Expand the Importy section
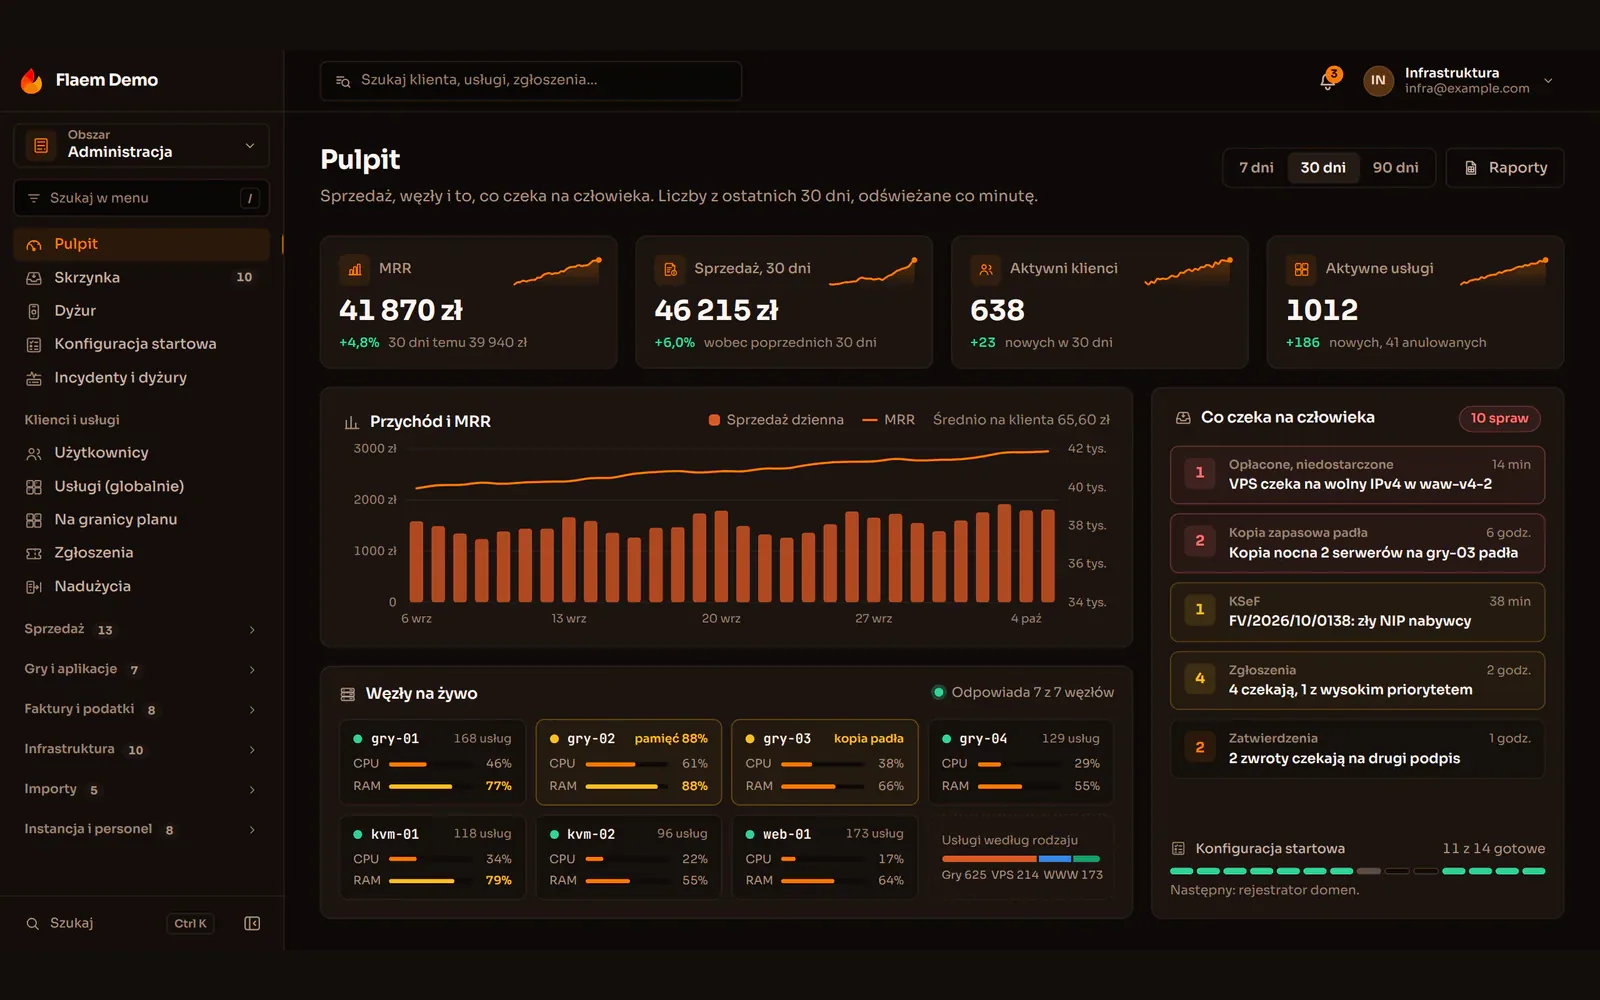The image size is (1600, 1000). click(x=141, y=789)
